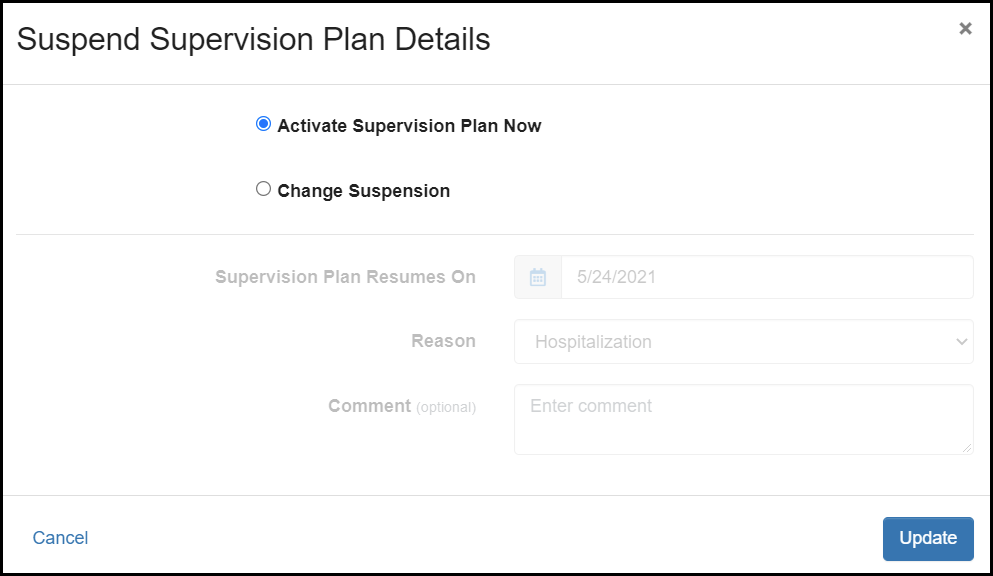993x576 pixels.
Task: Click the Enter comment placeholder text
Action: pos(591,406)
